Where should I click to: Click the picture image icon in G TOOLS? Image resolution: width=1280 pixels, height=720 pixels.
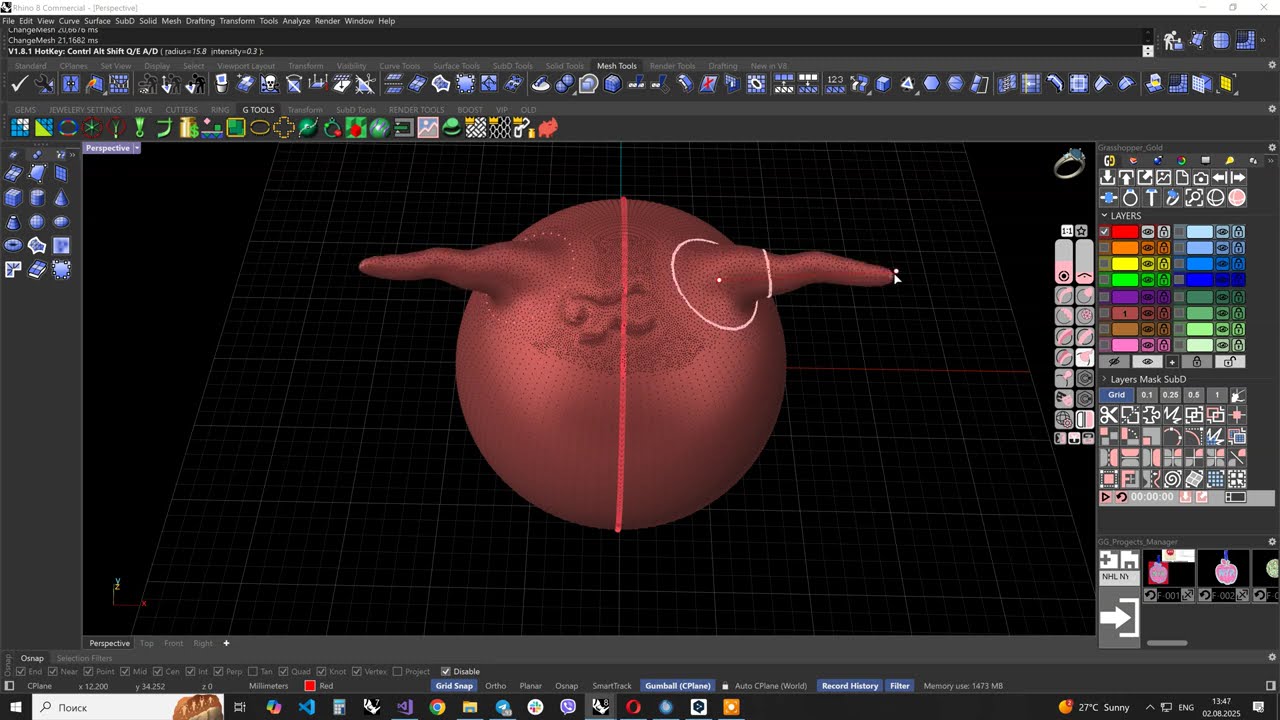point(428,127)
